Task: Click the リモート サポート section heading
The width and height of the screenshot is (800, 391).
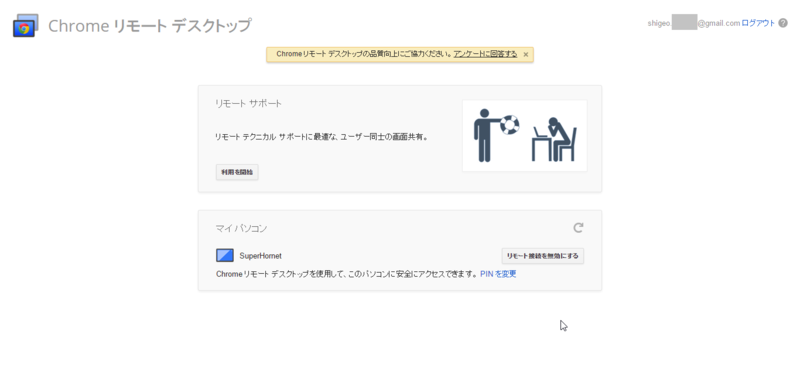Action: [248, 104]
